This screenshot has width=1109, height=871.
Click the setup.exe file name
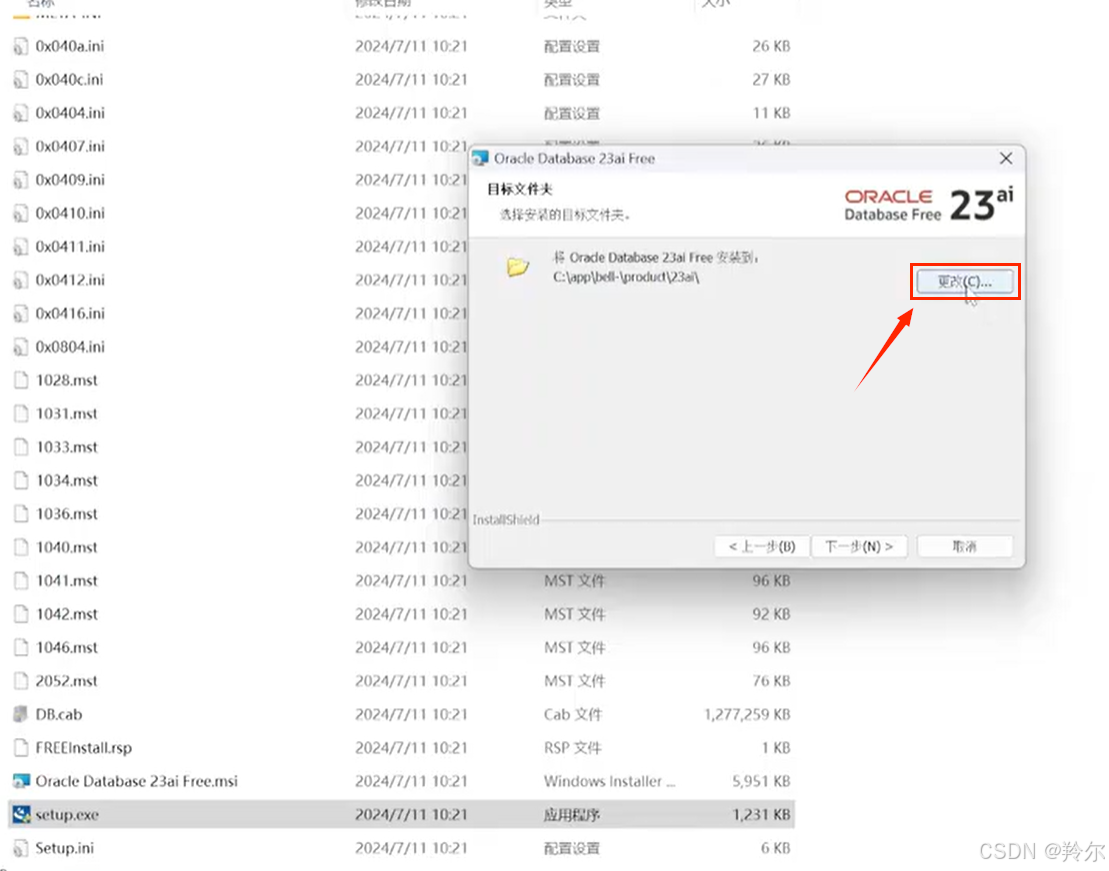click(67, 814)
